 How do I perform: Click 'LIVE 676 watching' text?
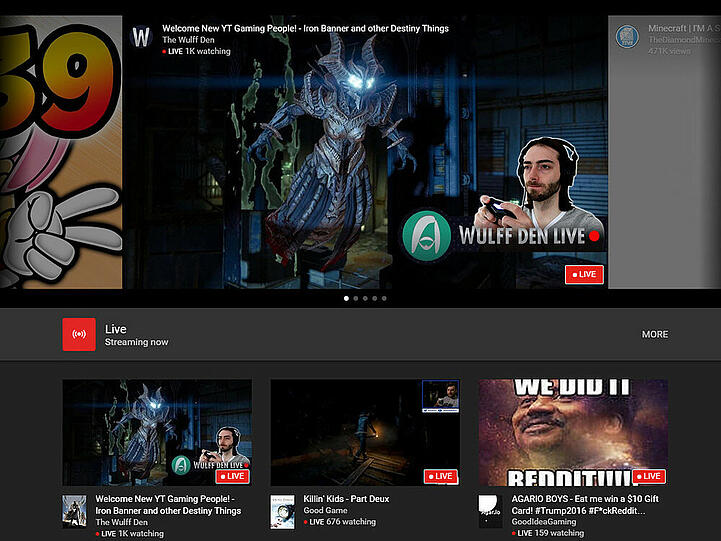339,522
